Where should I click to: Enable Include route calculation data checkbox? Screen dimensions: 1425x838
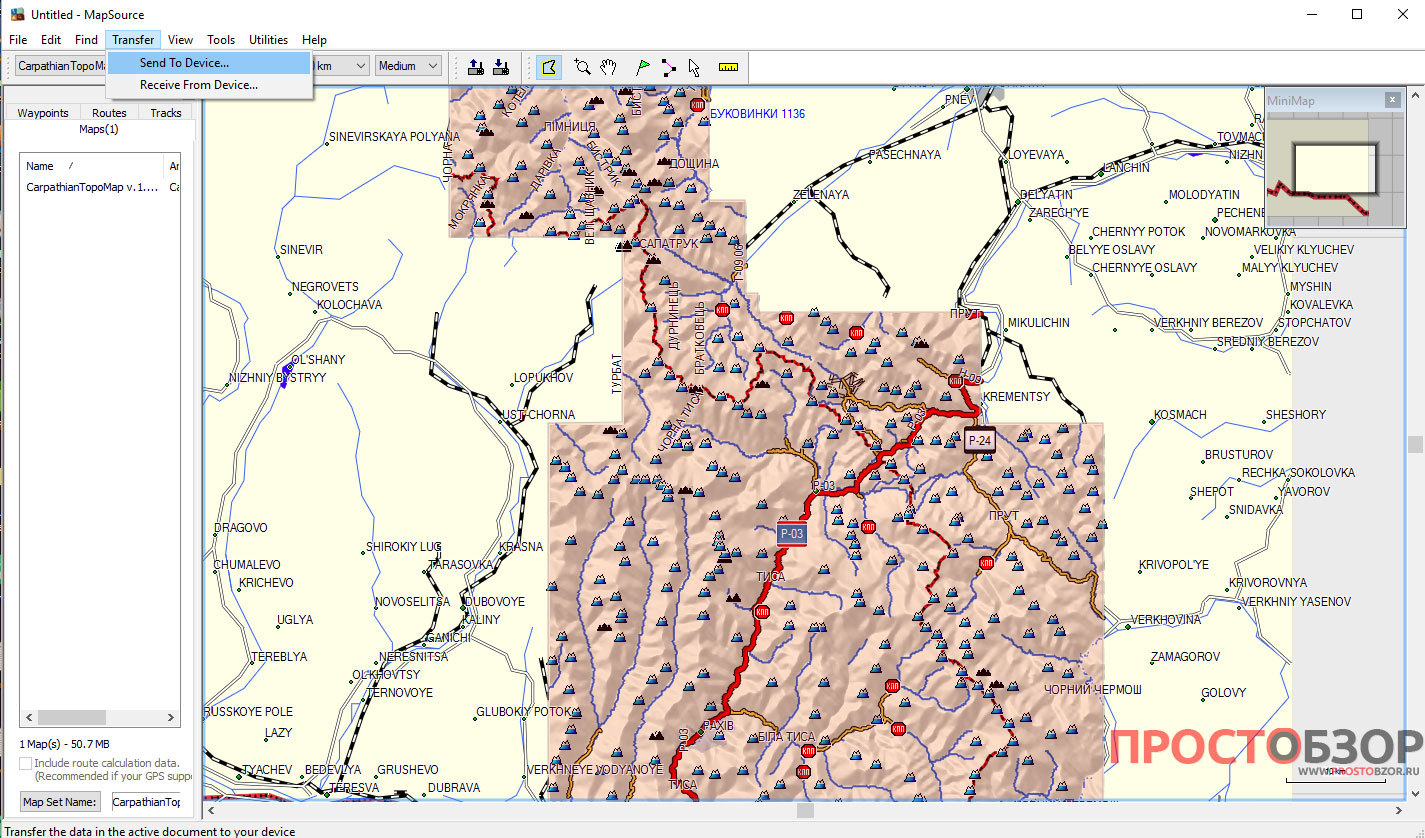(x=26, y=763)
